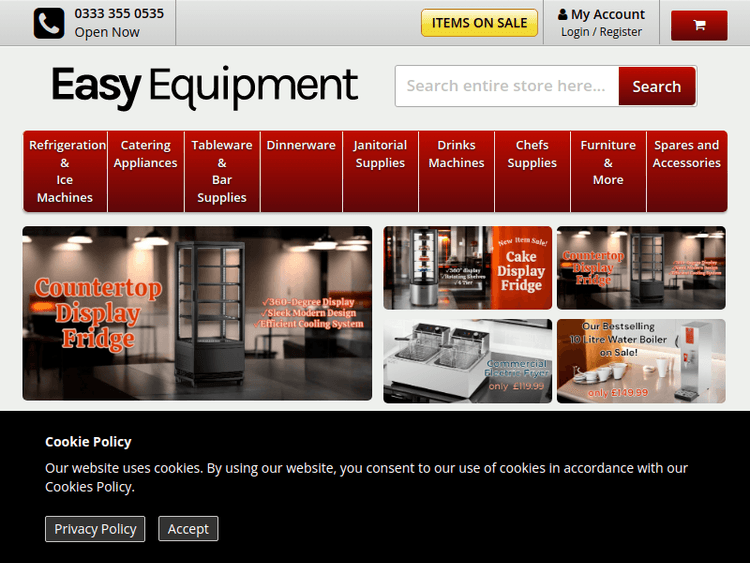750x563 pixels.
Task: Open the Furniture & More menu
Action: (x=608, y=171)
